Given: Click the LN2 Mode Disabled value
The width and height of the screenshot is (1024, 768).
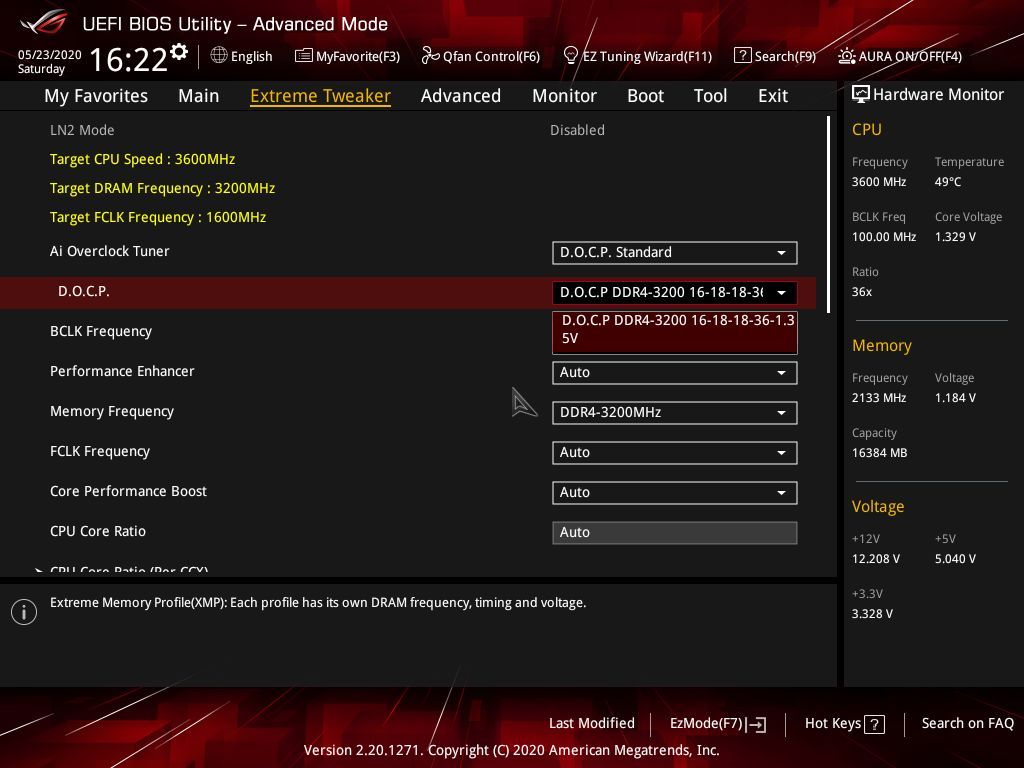Looking at the screenshot, I should [x=577, y=131].
